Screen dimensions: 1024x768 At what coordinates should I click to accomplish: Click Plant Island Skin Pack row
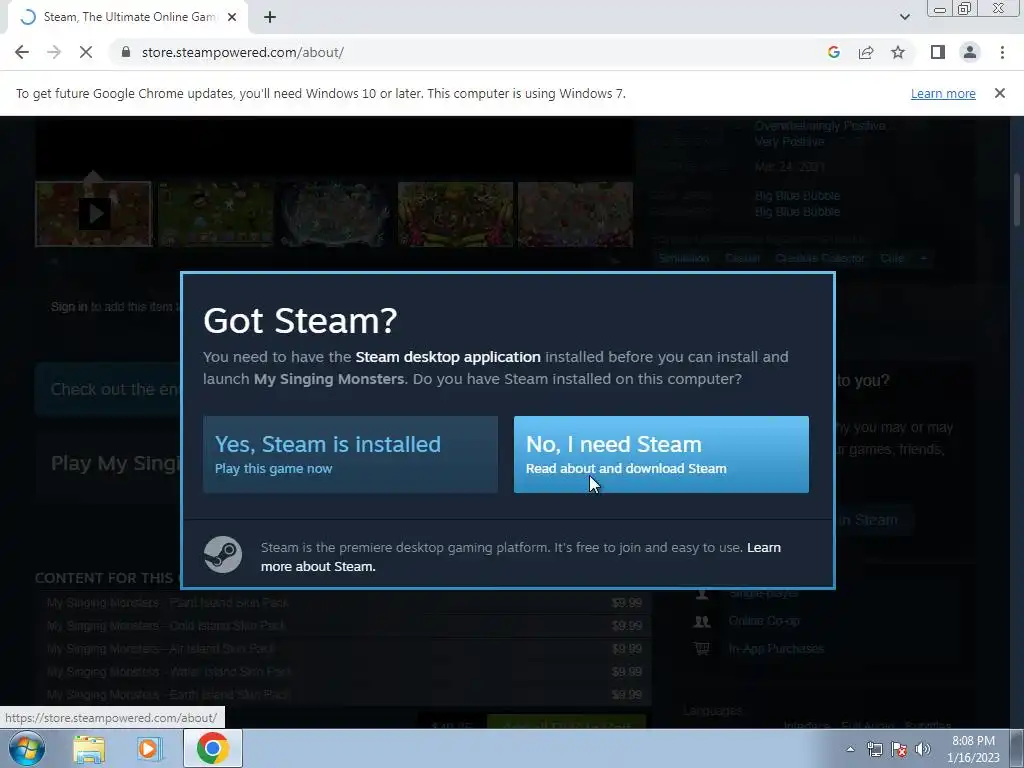coord(344,603)
